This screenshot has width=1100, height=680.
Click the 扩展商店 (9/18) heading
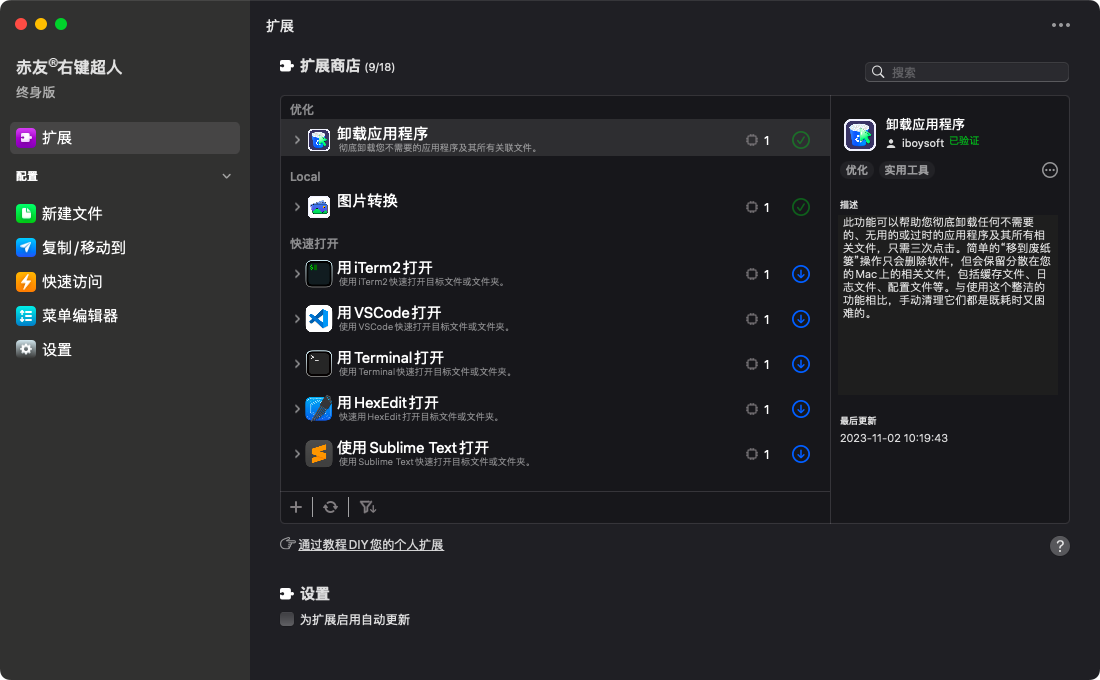(347, 66)
